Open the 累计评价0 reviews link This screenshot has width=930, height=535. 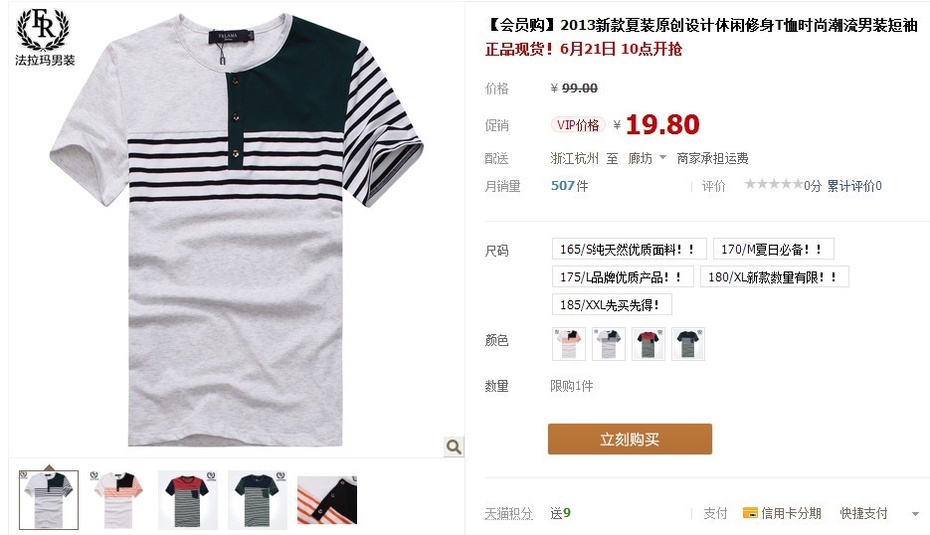pyautogui.click(x=854, y=186)
